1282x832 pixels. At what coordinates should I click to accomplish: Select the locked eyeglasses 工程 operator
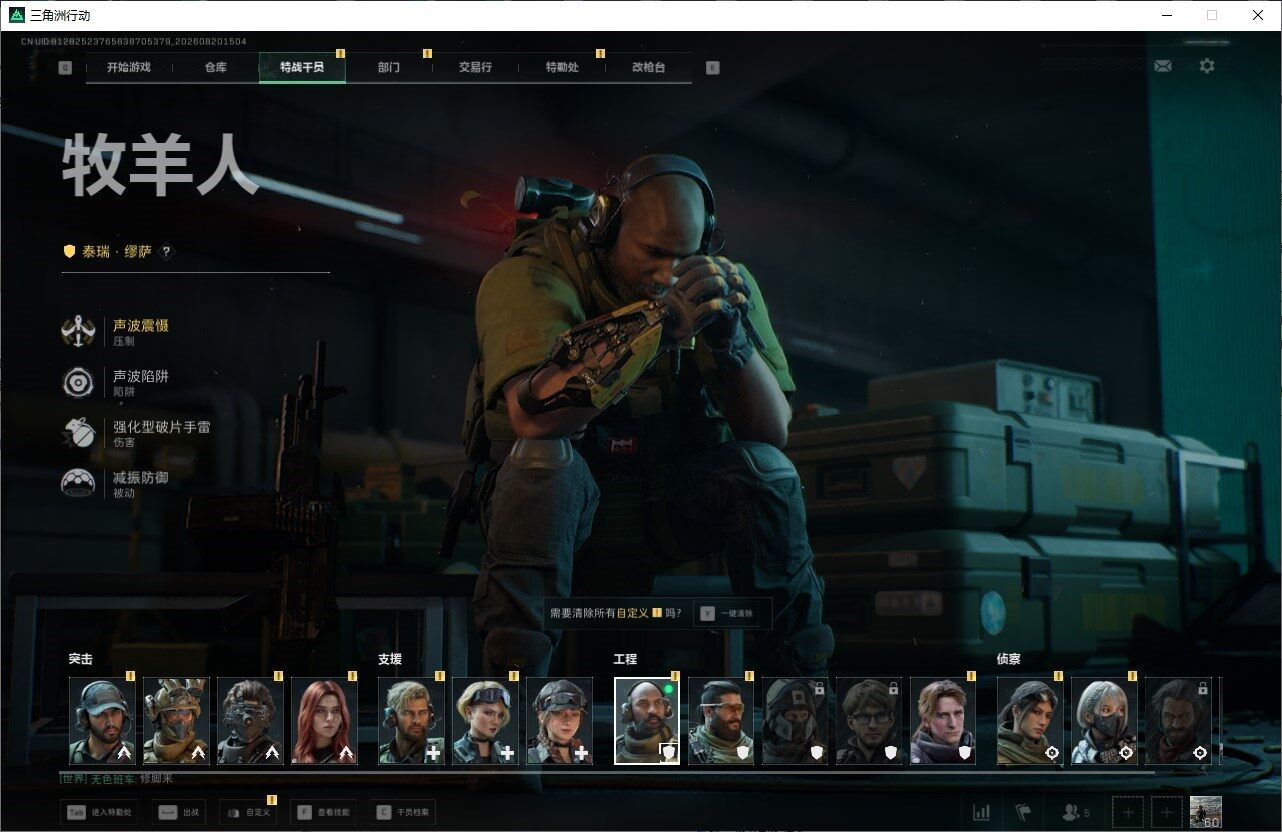(869, 721)
